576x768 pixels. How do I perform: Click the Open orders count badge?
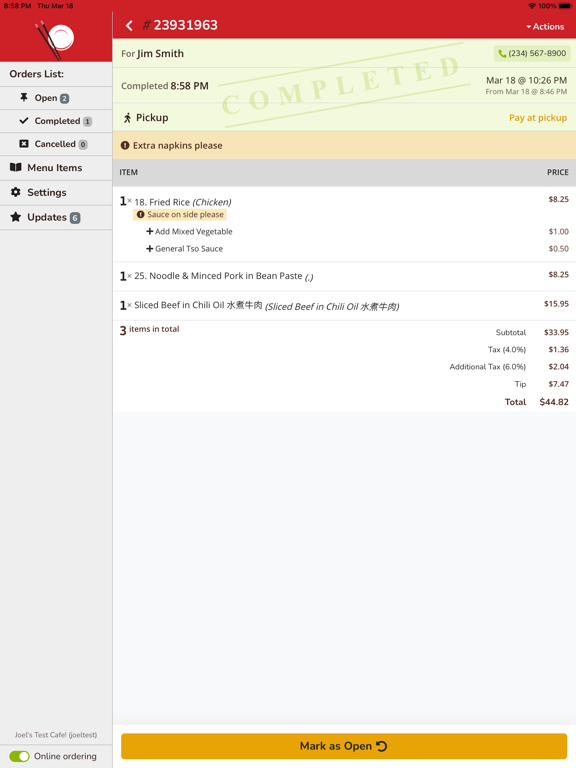[64, 98]
